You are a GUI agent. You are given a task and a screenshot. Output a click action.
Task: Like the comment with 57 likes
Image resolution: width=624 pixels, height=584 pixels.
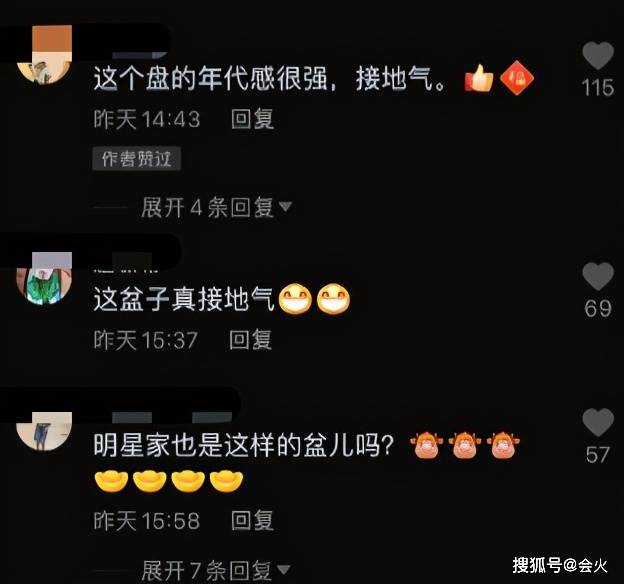(x=598, y=422)
